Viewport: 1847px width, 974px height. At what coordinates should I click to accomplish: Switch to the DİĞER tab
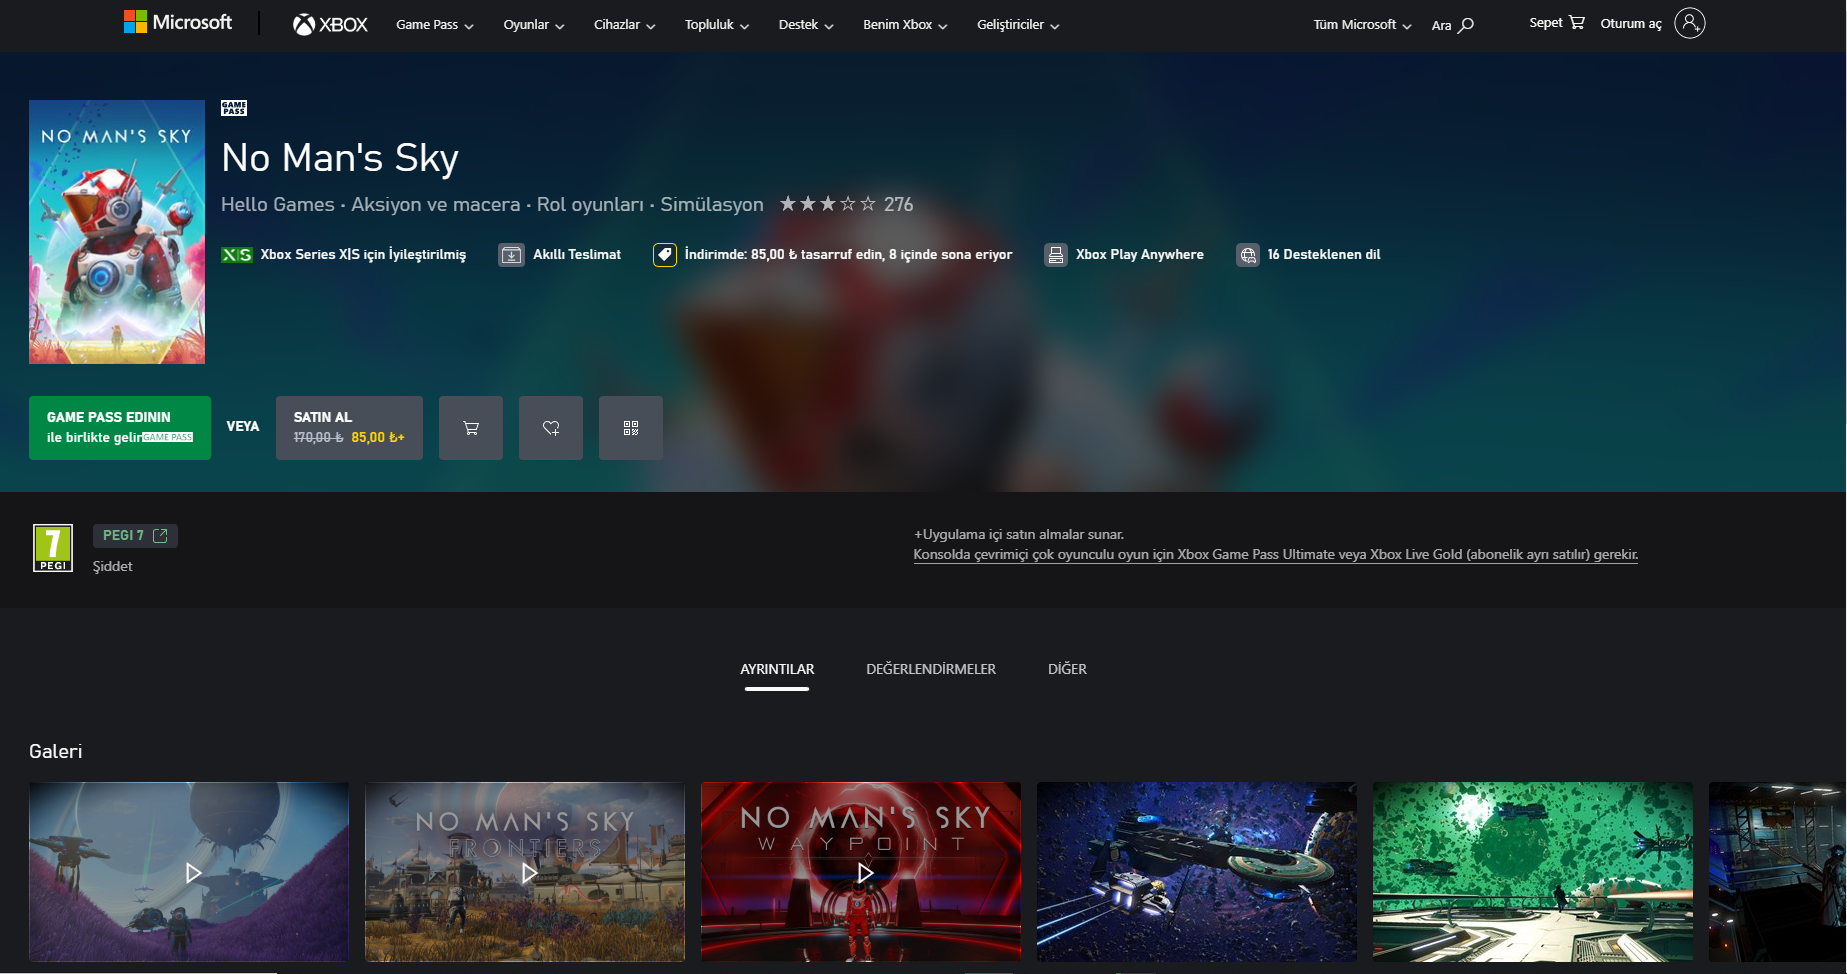(1067, 669)
